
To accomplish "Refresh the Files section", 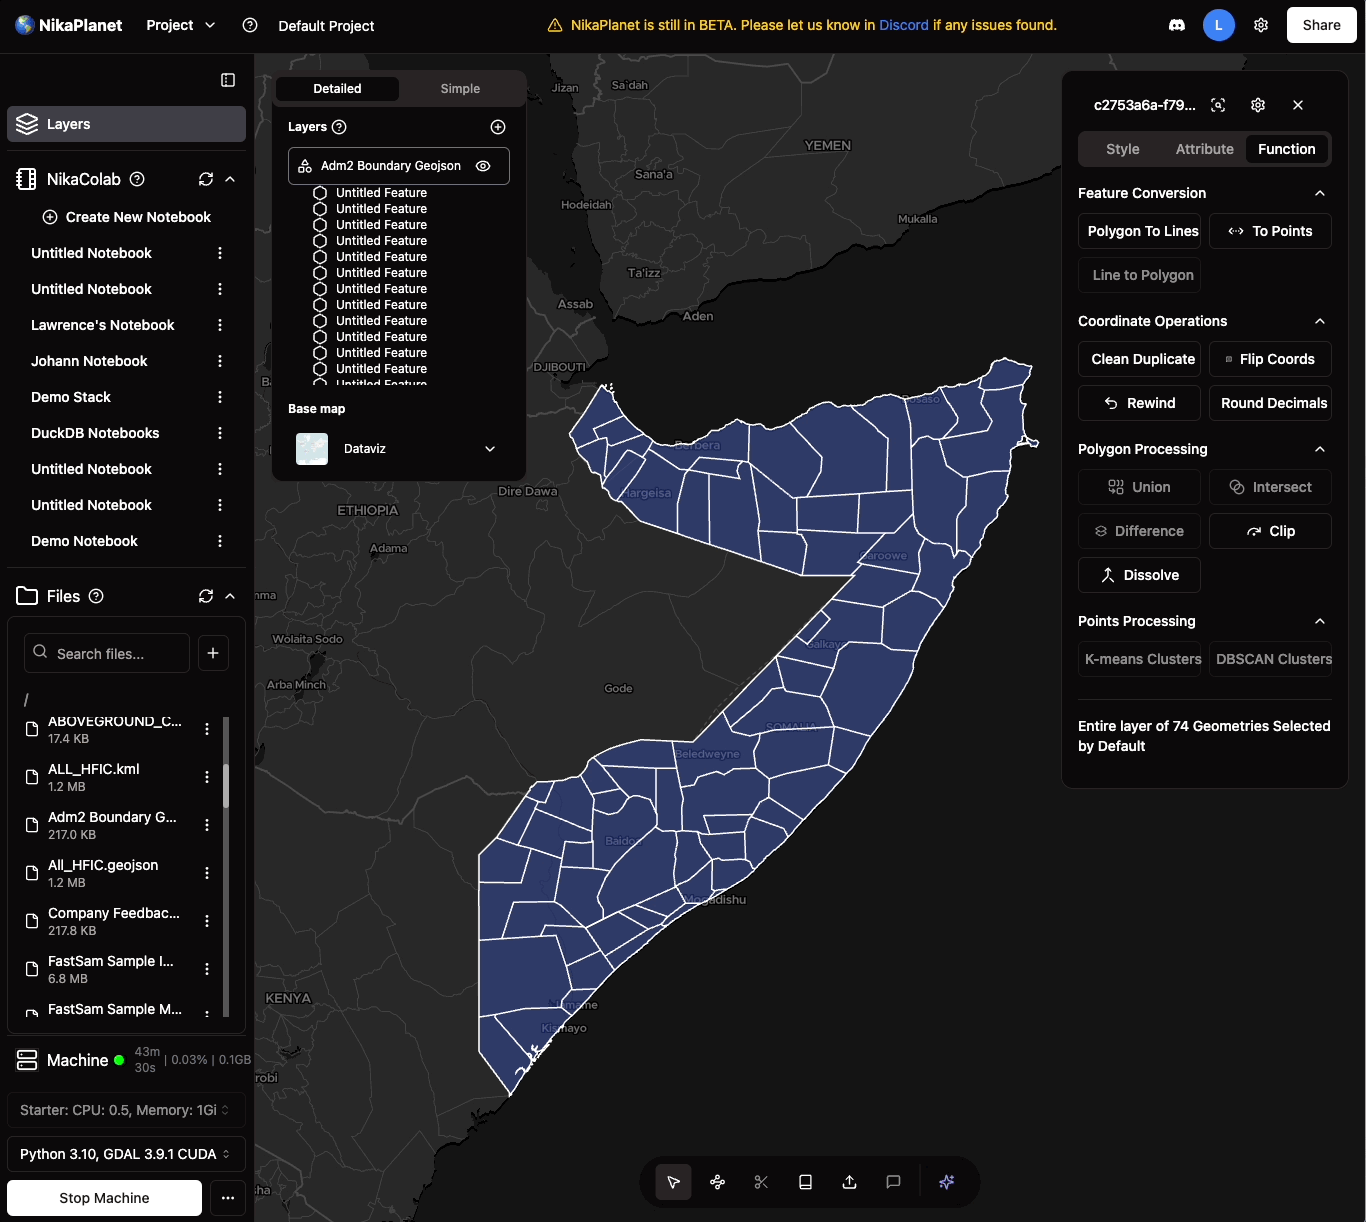I will tap(206, 596).
